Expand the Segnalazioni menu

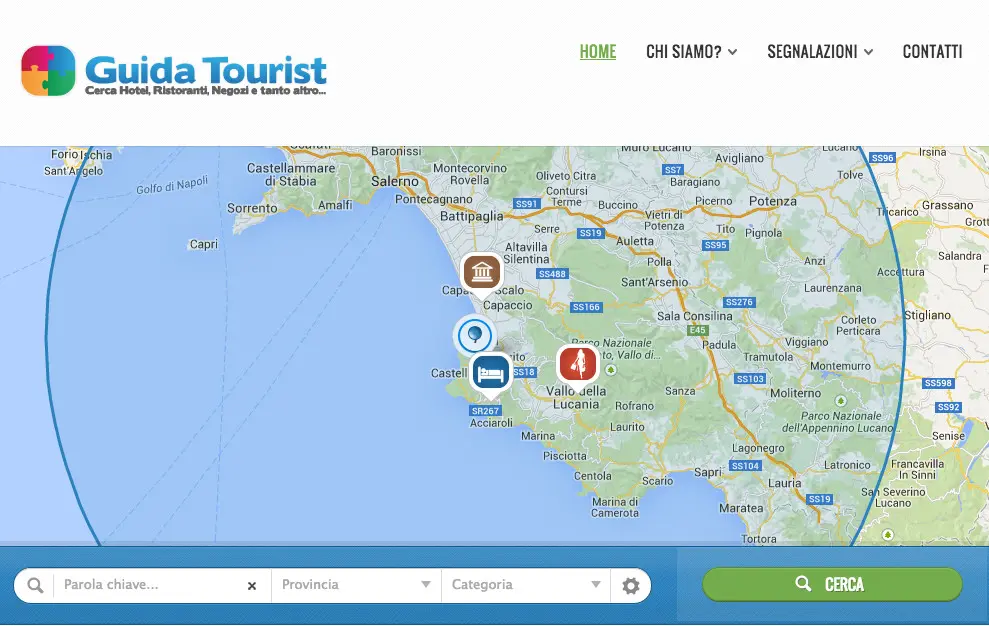[820, 52]
